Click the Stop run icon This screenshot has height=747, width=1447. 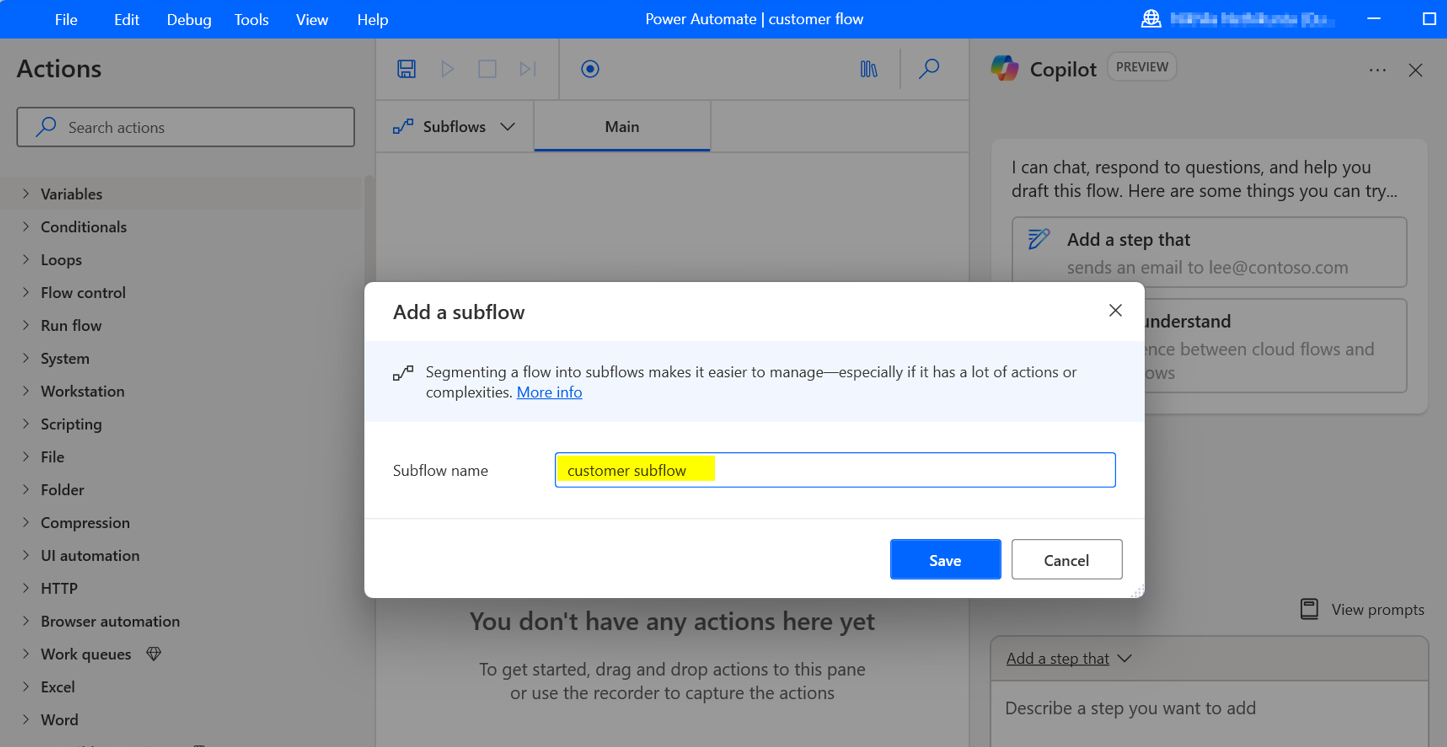coord(487,68)
